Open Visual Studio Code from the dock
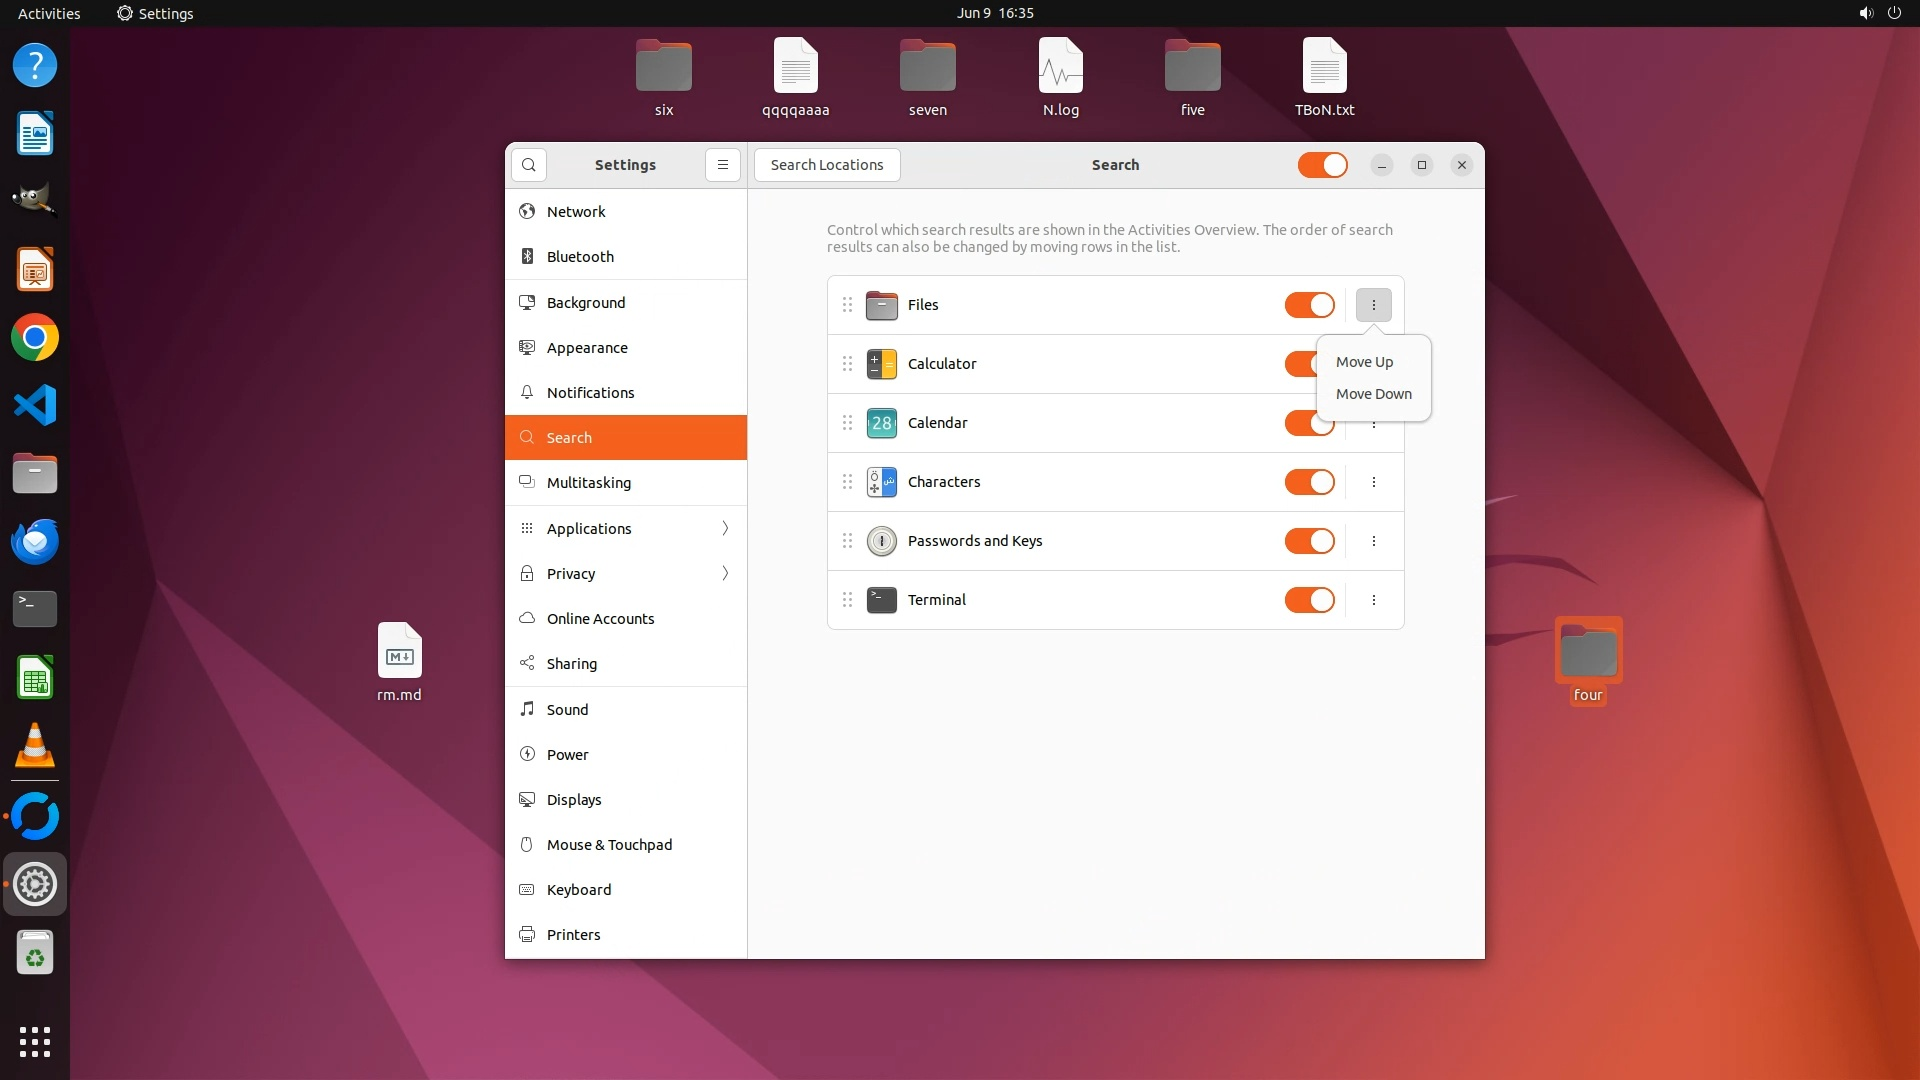 click(x=35, y=406)
